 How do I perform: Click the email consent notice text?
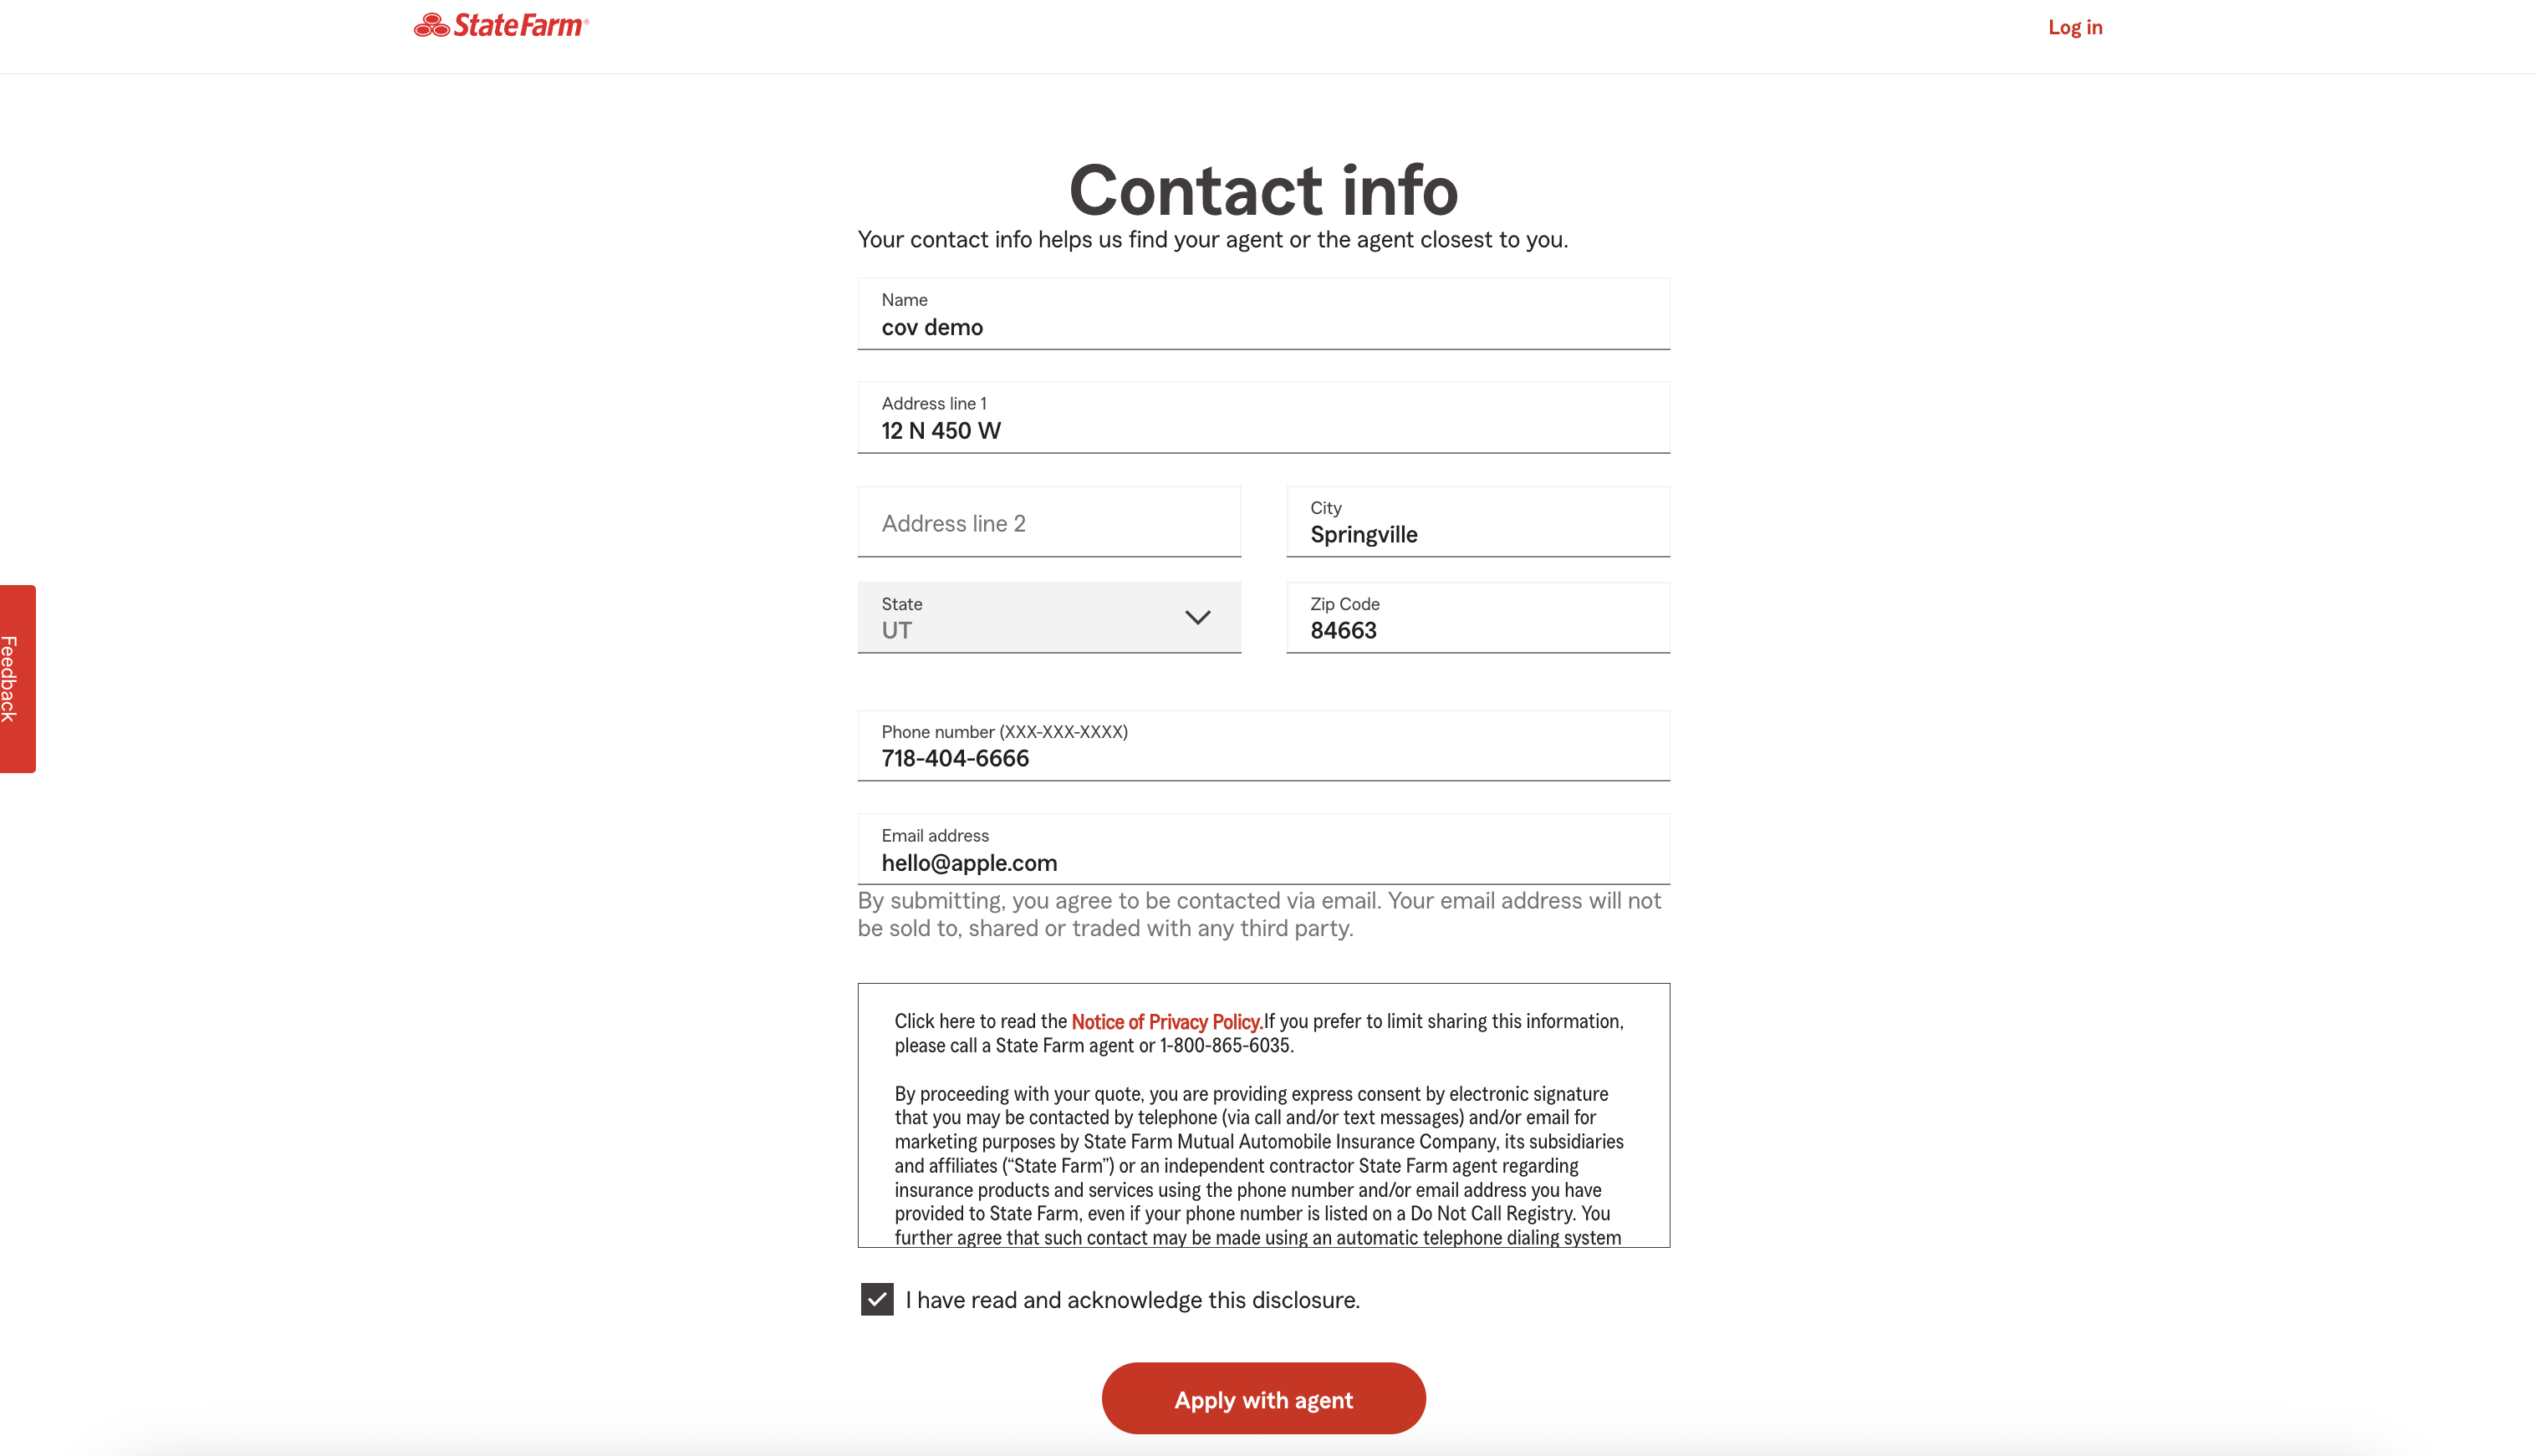[1258, 914]
